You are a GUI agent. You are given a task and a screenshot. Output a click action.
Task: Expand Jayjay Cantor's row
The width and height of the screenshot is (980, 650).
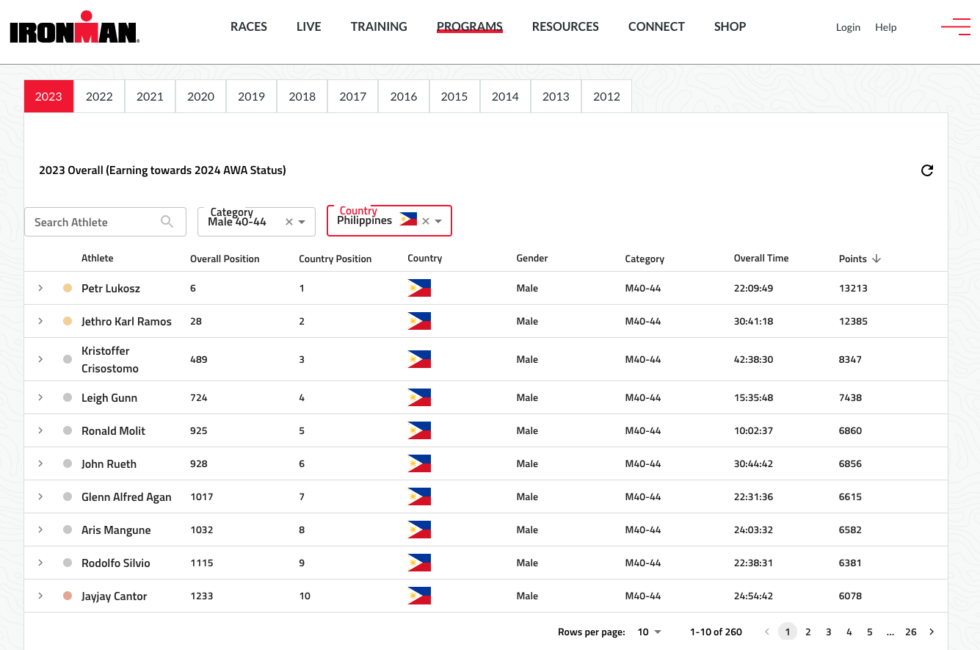tap(41, 596)
